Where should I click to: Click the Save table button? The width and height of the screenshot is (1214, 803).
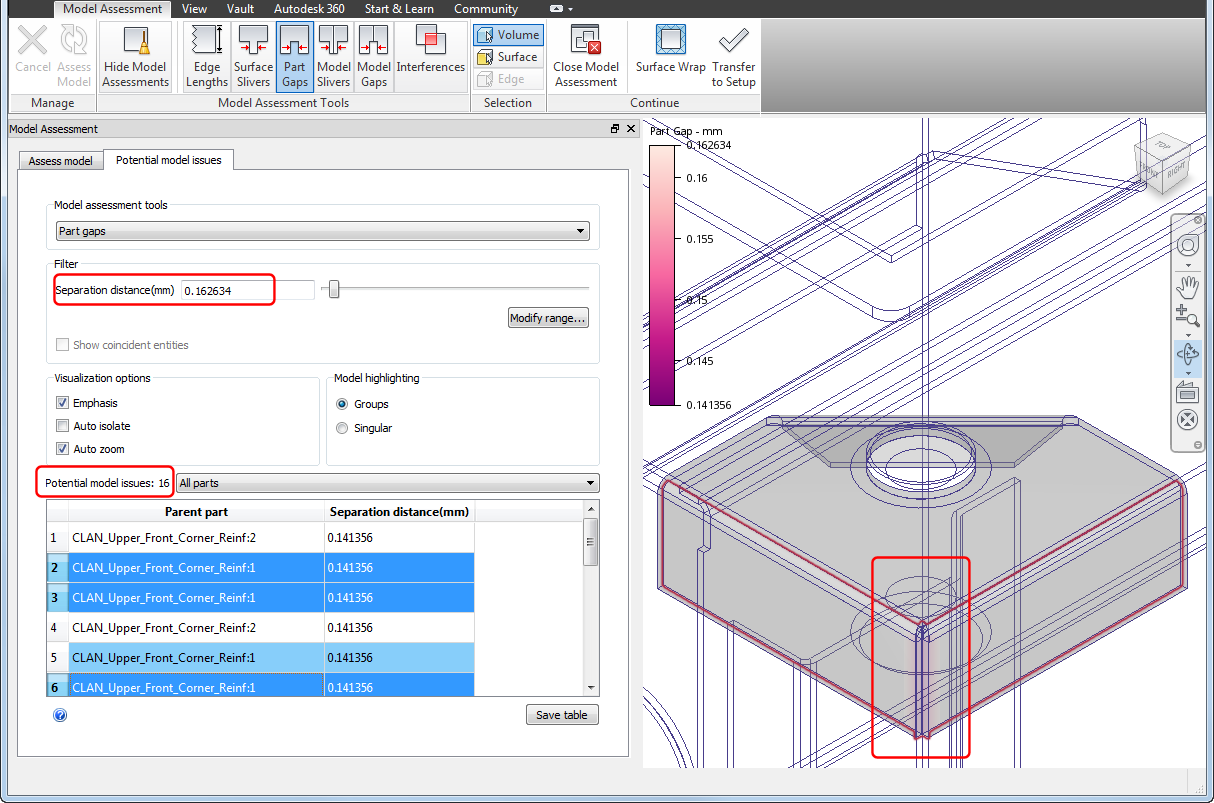(562, 715)
